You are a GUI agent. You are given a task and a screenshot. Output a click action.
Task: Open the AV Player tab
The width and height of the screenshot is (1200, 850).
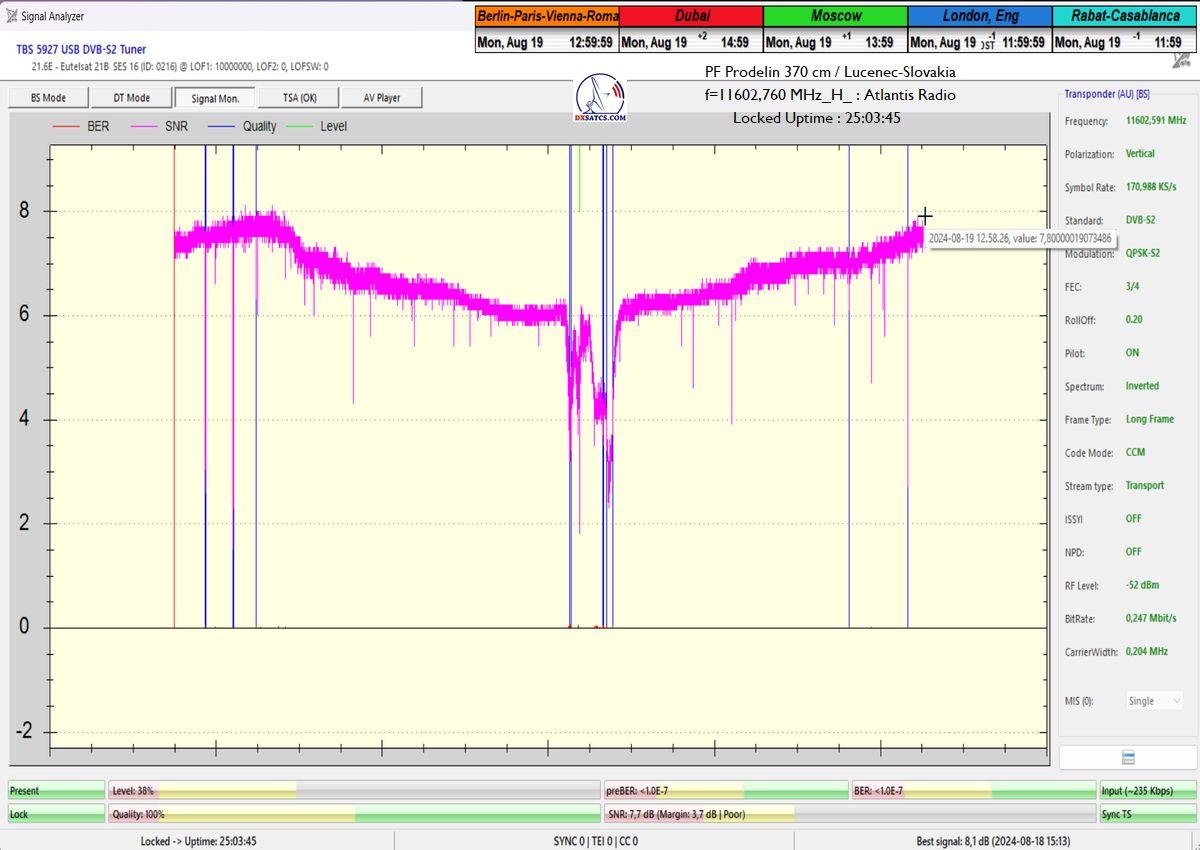pyautogui.click(x=381, y=98)
